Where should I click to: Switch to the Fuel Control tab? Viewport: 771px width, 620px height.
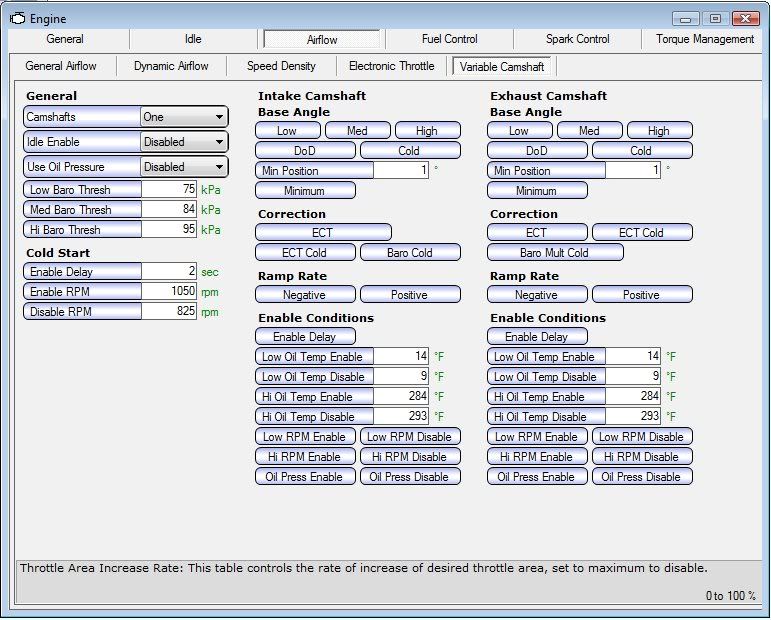(449, 39)
